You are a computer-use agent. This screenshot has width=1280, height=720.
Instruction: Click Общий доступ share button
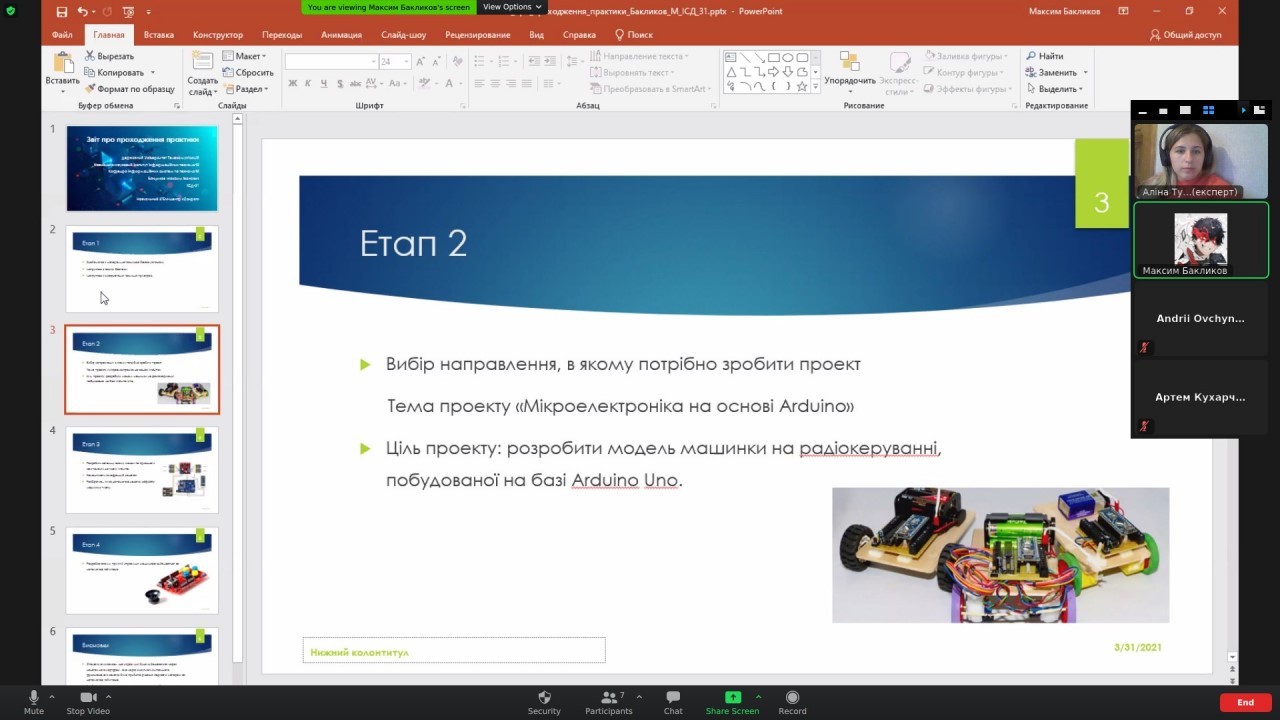pyautogui.click(x=1186, y=34)
